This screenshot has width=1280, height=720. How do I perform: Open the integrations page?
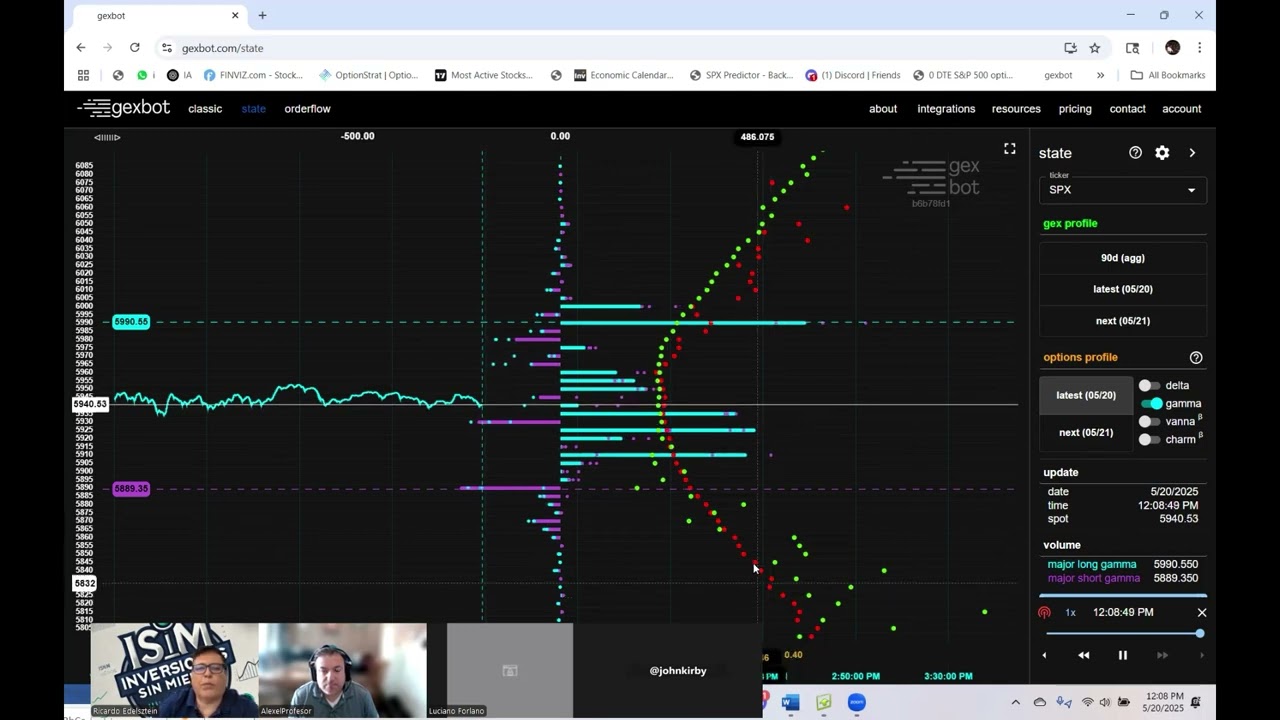pyautogui.click(x=946, y=109)
